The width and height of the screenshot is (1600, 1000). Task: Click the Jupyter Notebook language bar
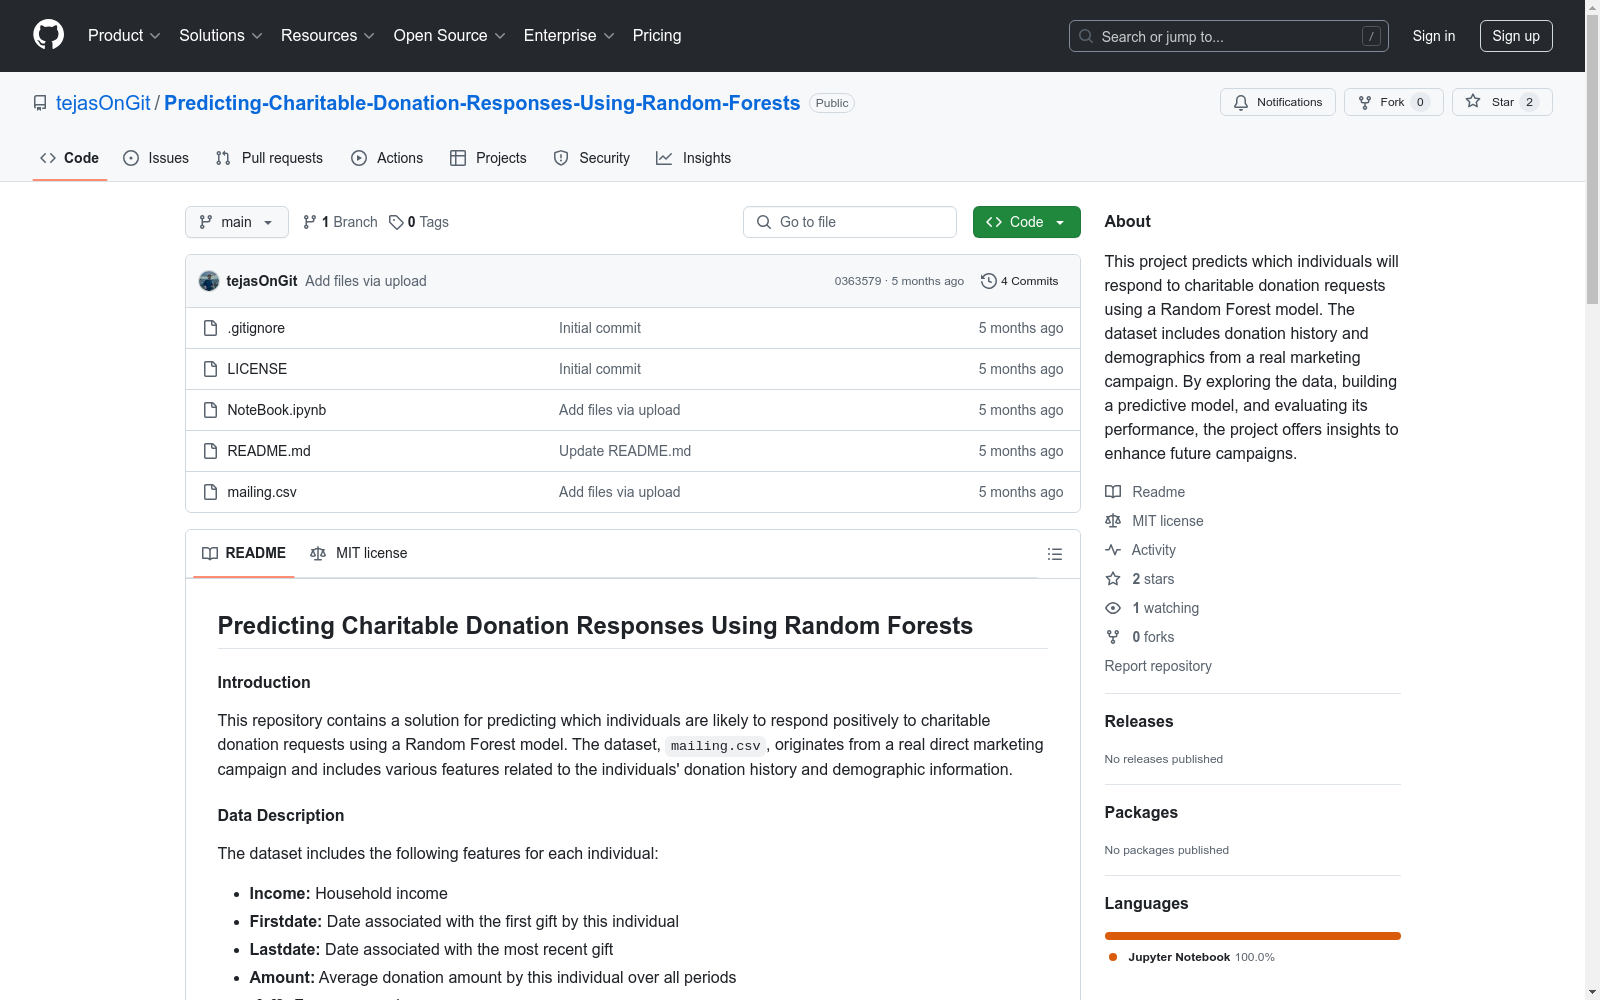click(1253, 936)
